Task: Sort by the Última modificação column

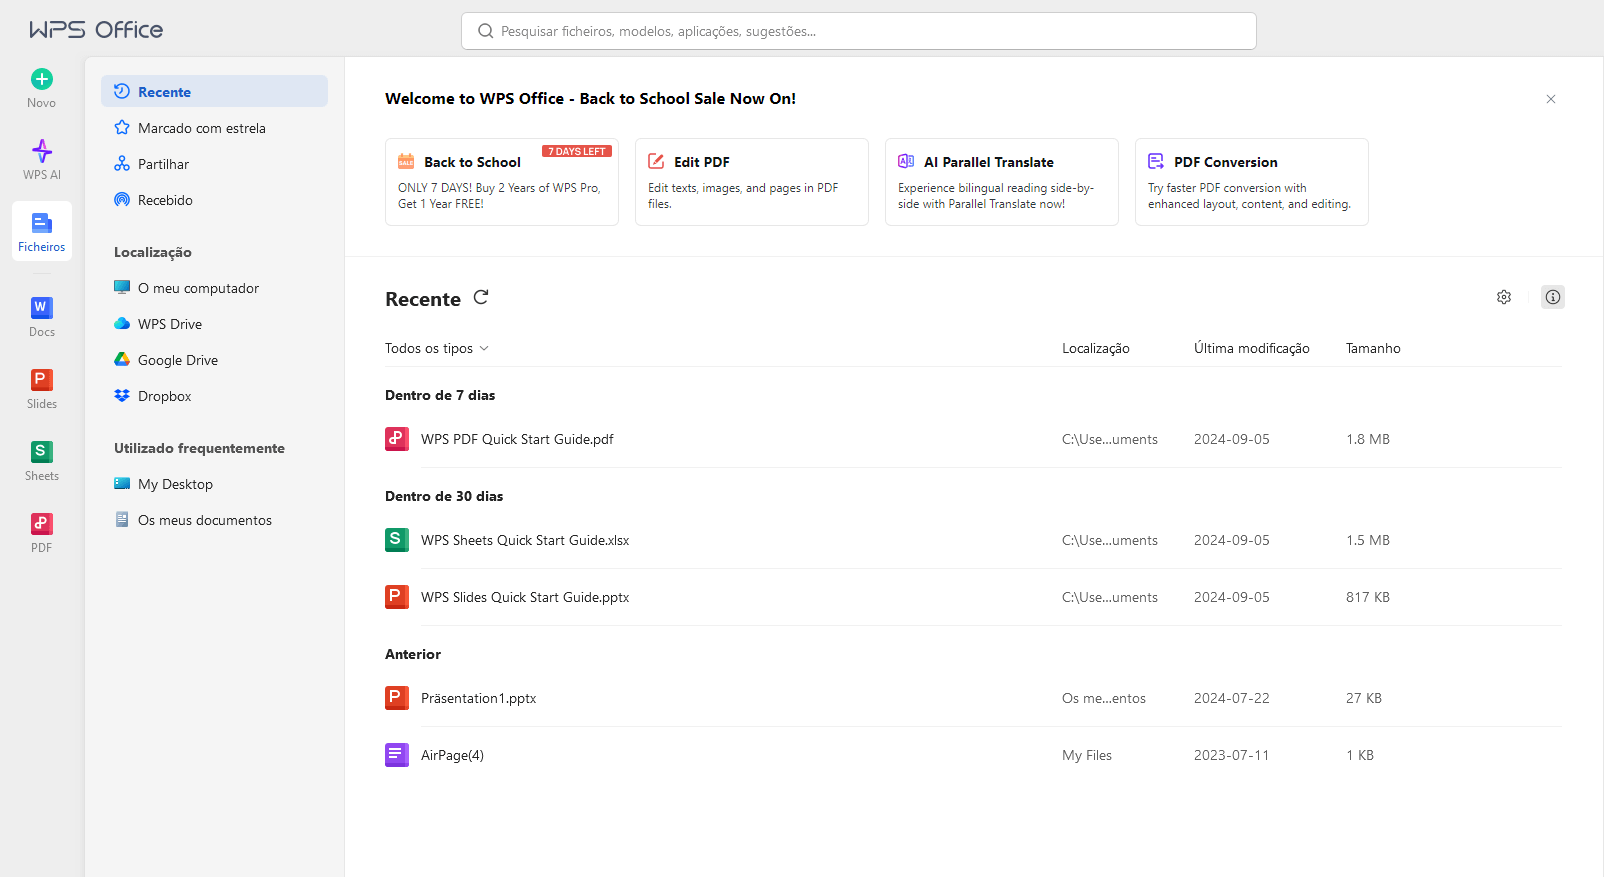Action: (1251, 348)
